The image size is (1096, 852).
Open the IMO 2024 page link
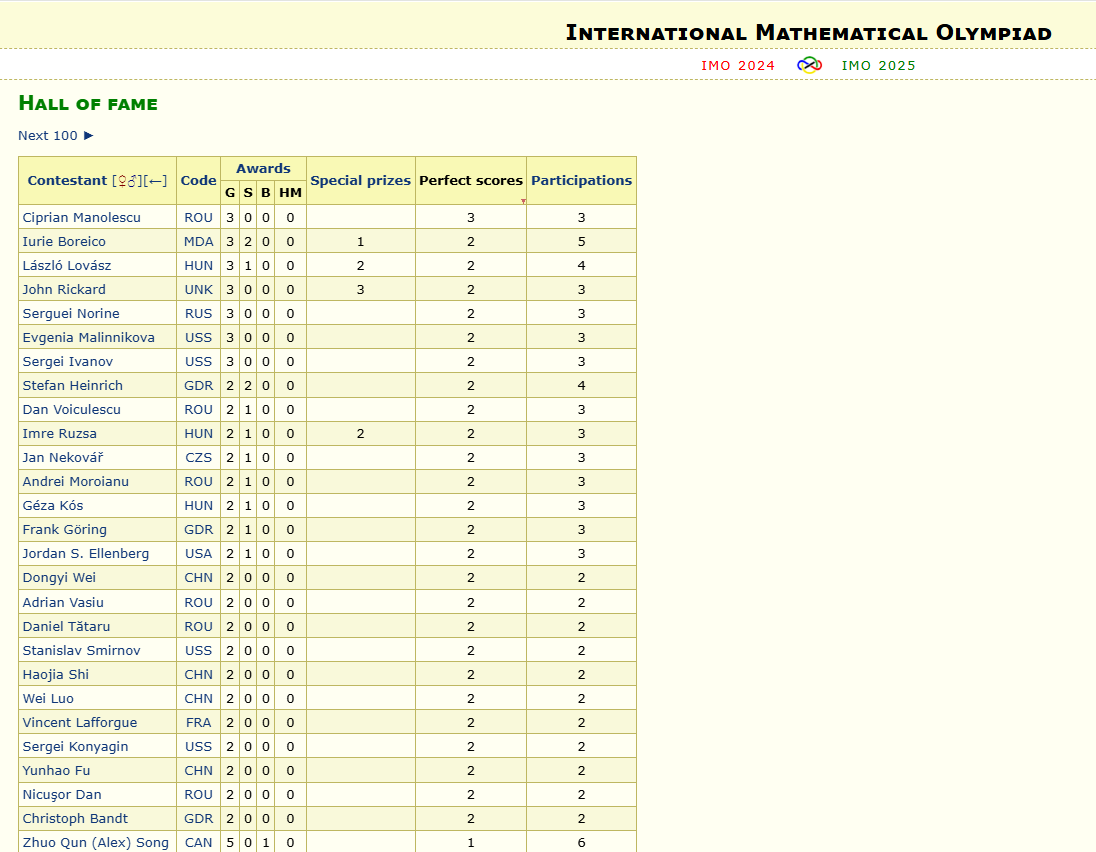738,65
